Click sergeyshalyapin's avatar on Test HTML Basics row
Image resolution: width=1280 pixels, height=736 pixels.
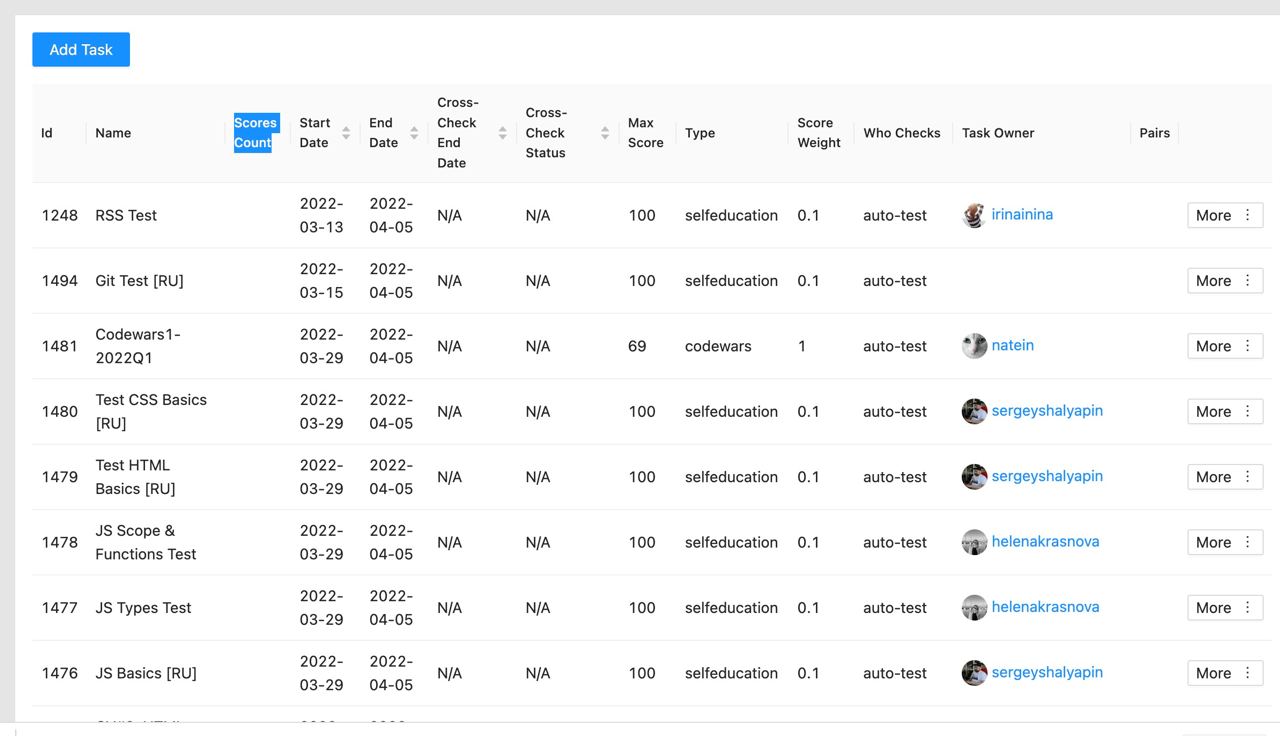(973, 477)
